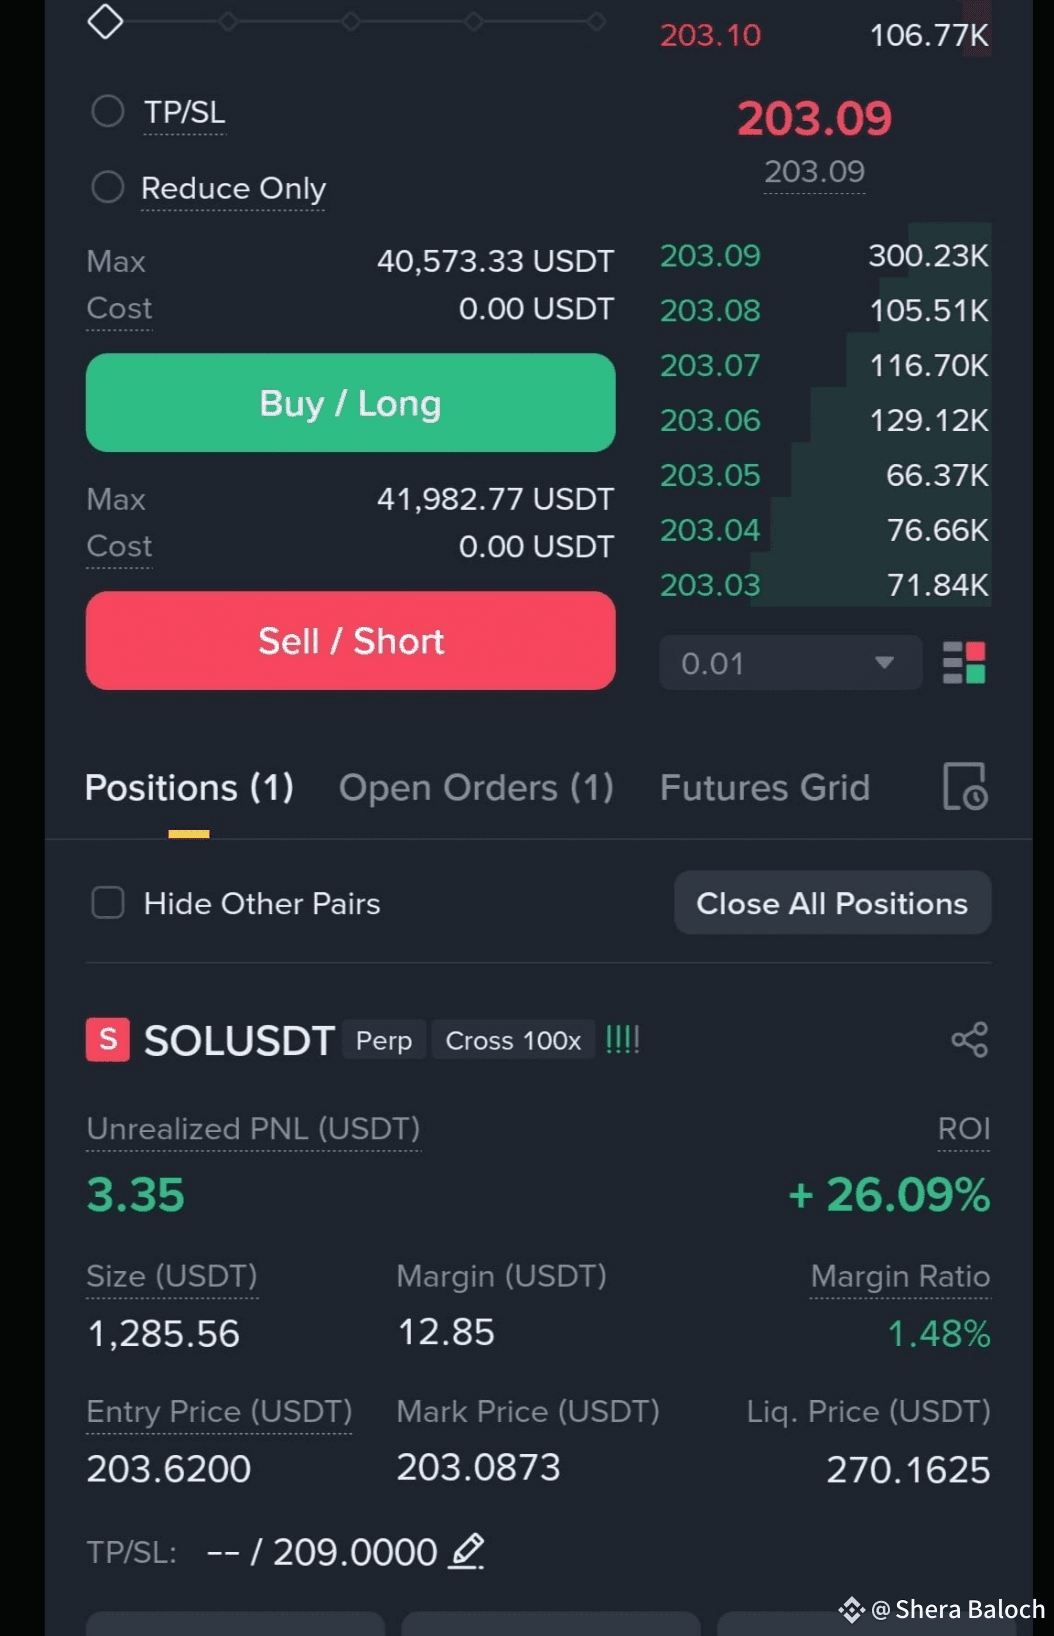
Task: Click the green signal bars next to Cross 100x
Action: [622, 1040]
